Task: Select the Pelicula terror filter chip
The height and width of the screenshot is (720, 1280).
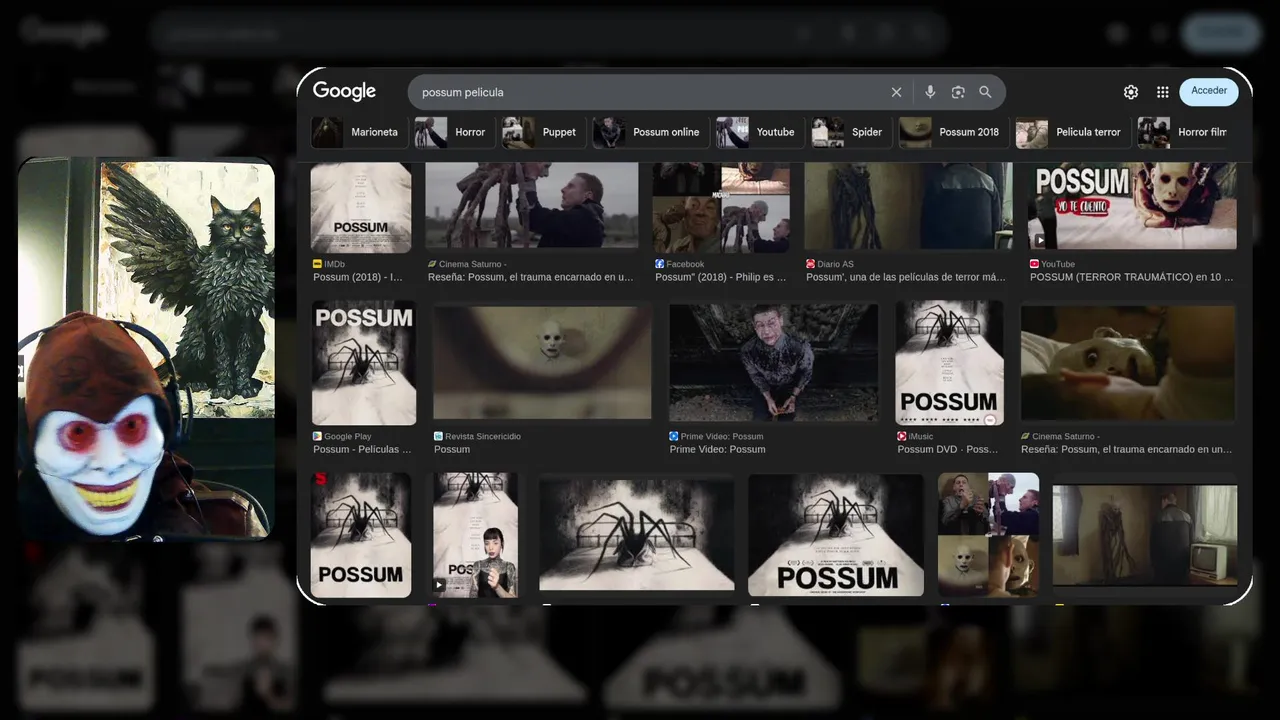Action: coord(1073,132)
